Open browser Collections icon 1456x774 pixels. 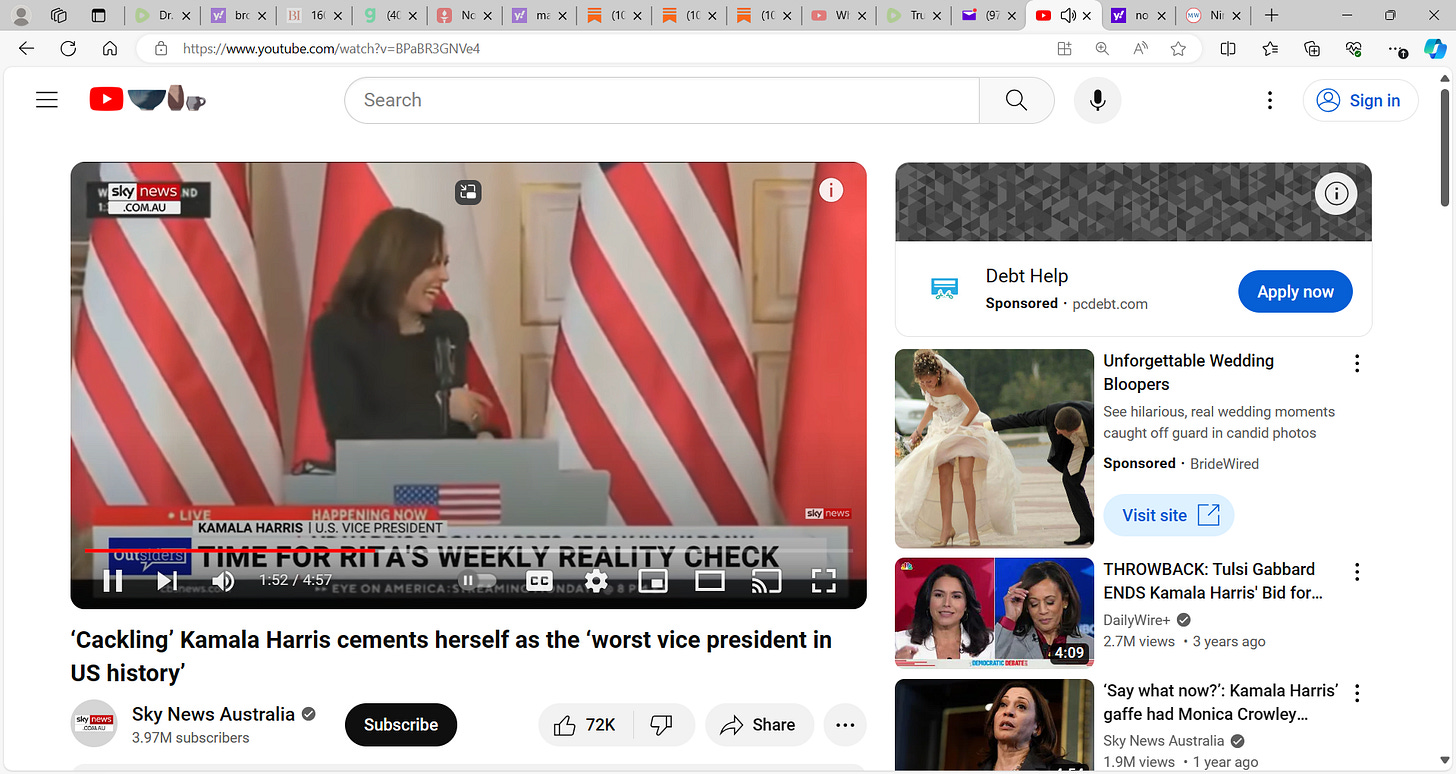[1312, 48]
